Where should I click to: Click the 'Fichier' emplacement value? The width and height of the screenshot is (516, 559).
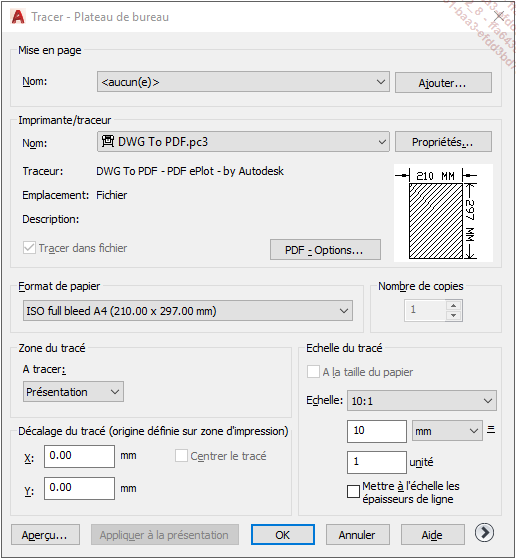pyautogui.click(x=112, y=195)
